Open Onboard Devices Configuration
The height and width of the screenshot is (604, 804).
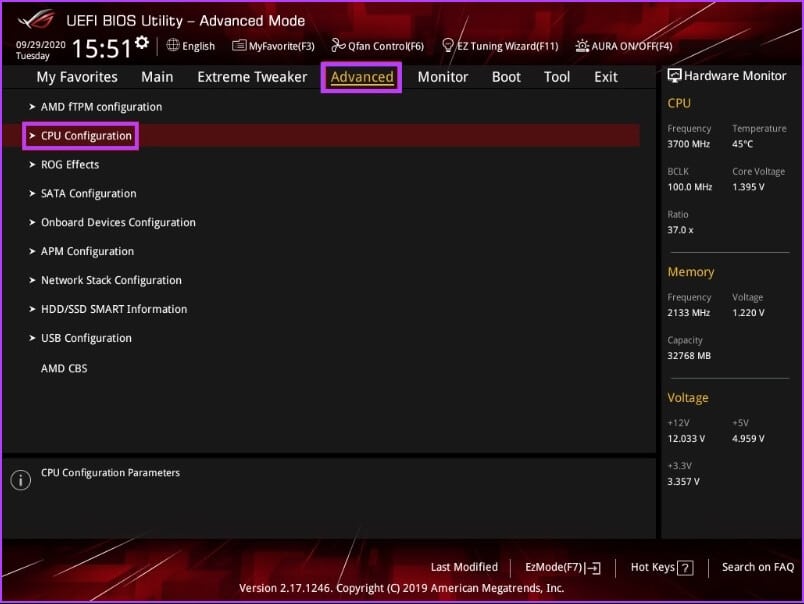pos(117,223)
